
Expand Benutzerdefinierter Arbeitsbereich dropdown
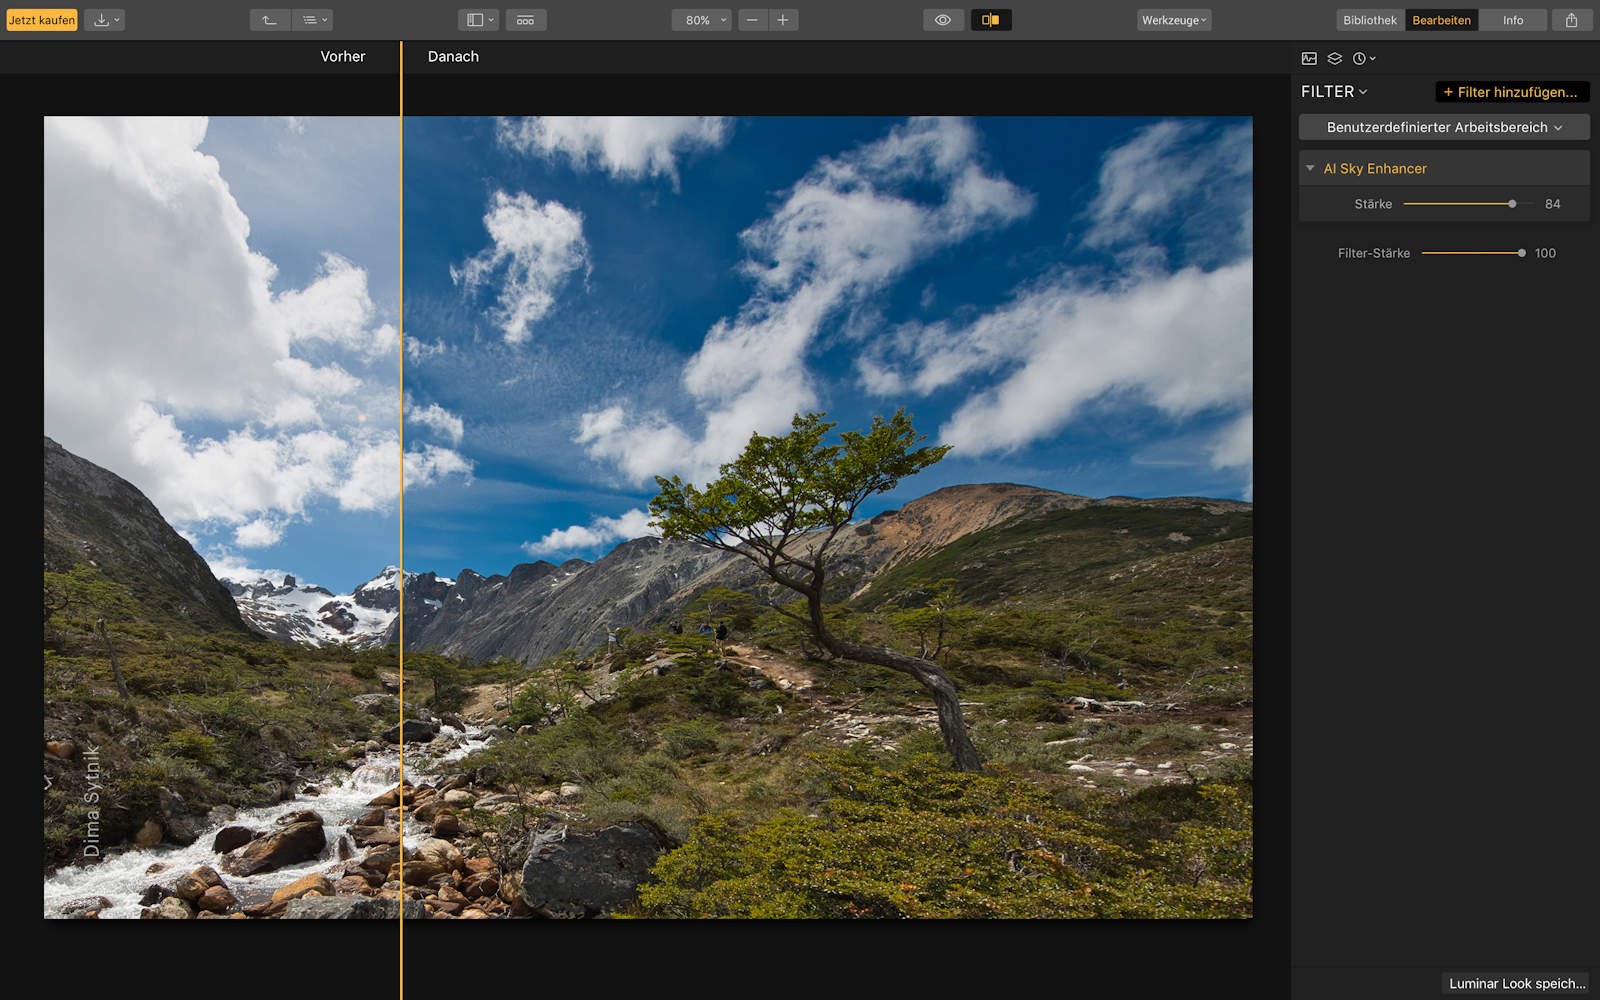(x=1443, y=127)
